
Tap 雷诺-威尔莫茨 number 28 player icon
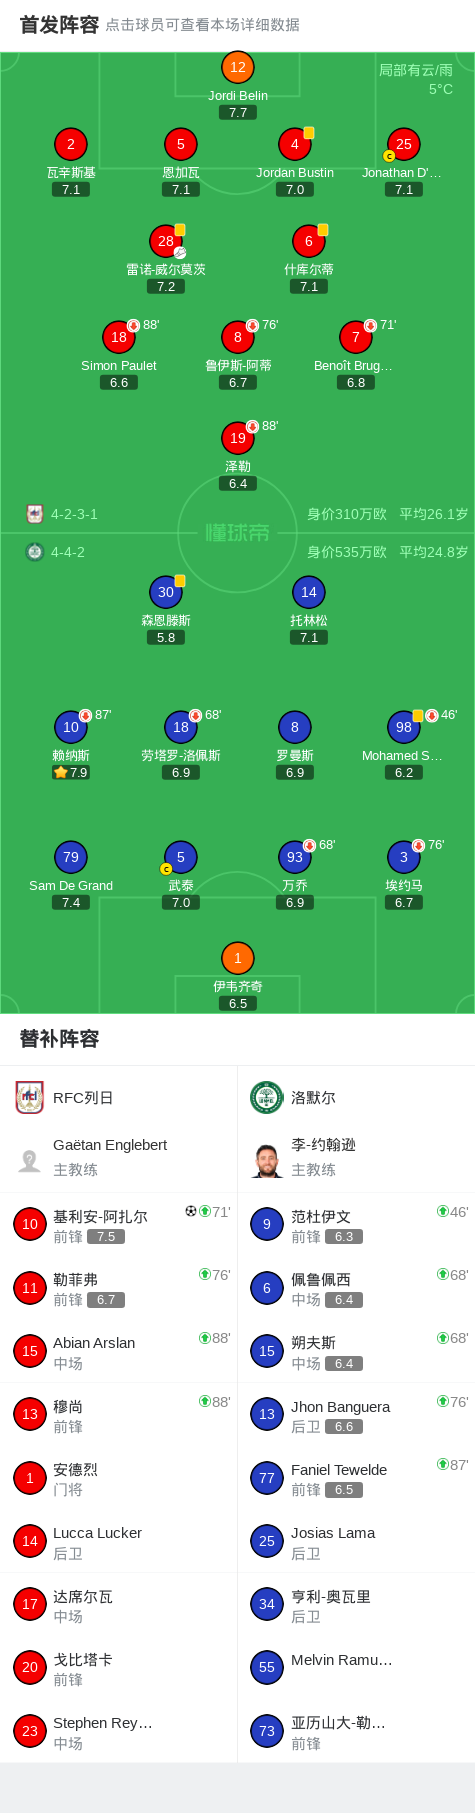[x=166, y=241]
